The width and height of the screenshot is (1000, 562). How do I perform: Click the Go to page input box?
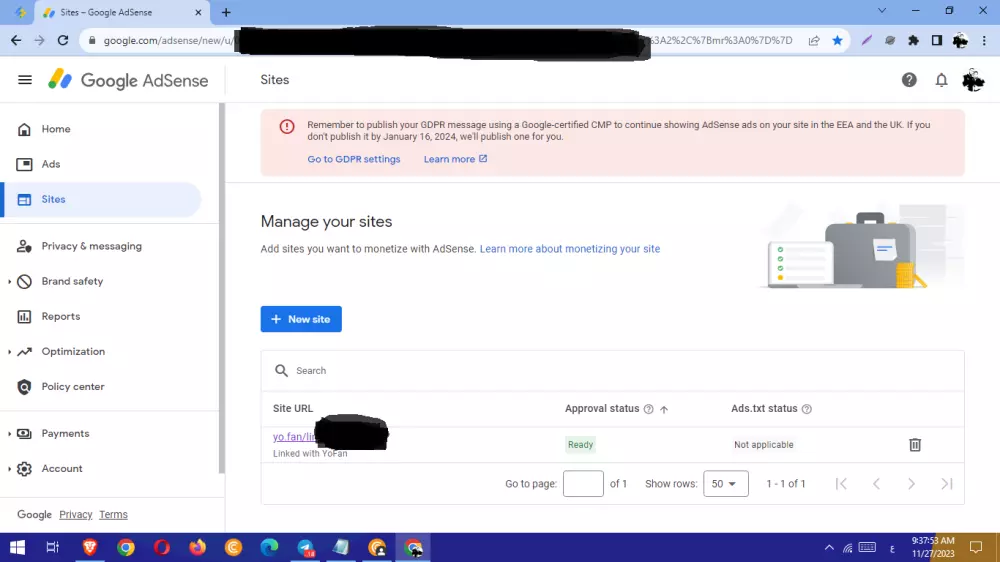(x=583, y=484)
